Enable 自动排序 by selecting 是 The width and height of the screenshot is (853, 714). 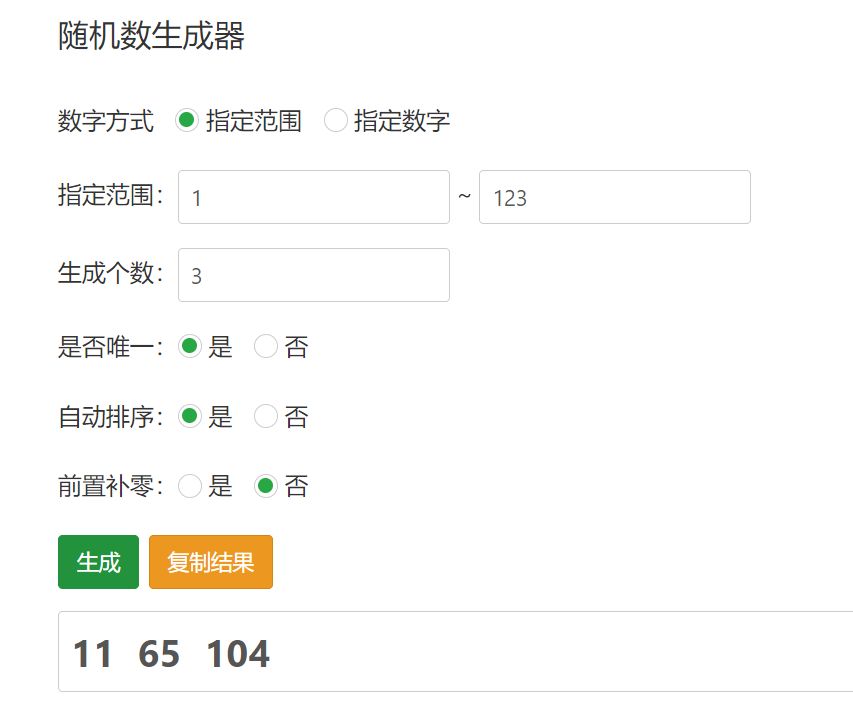(x=189, y=417)
